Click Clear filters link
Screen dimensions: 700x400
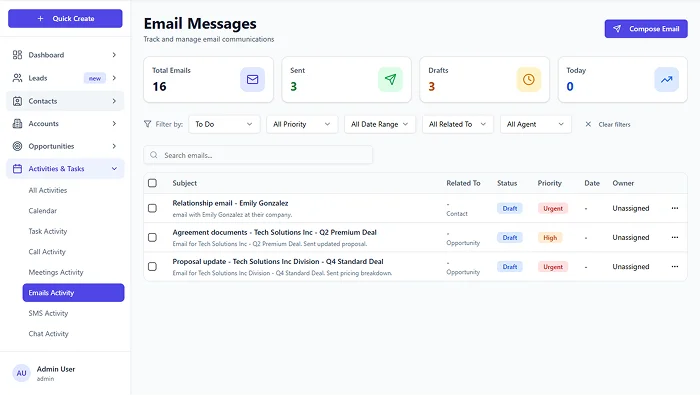[x=608, y=124]
